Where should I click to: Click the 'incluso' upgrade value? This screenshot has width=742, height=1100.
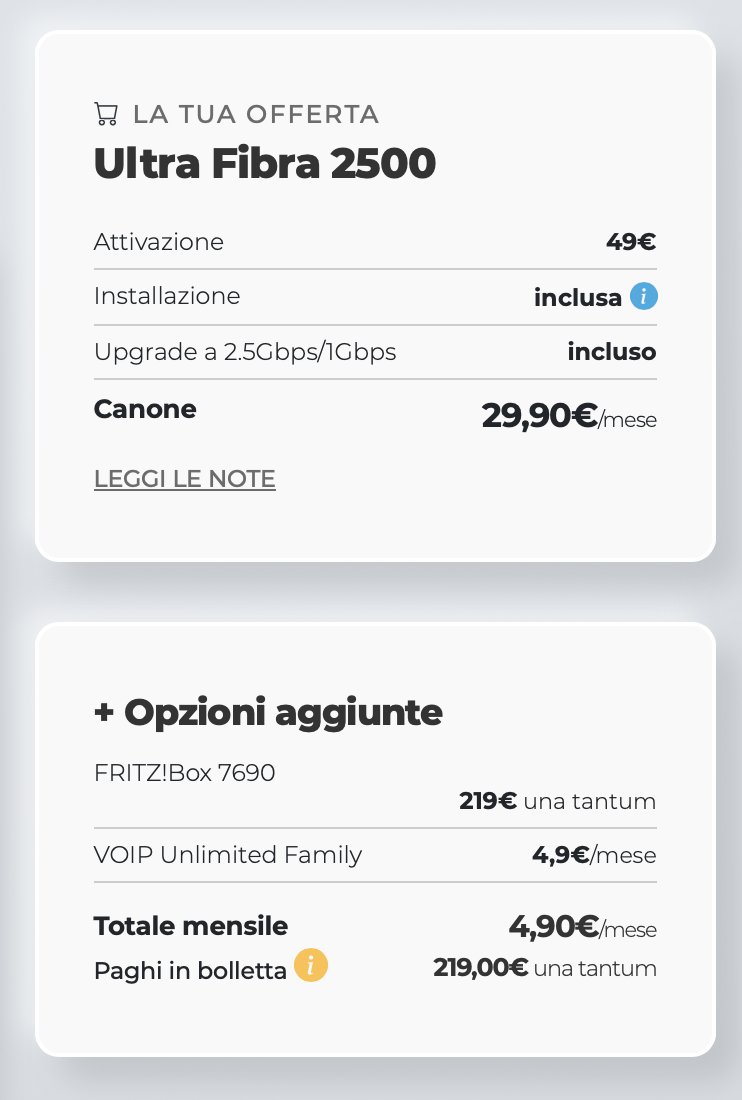coord(612,351)
